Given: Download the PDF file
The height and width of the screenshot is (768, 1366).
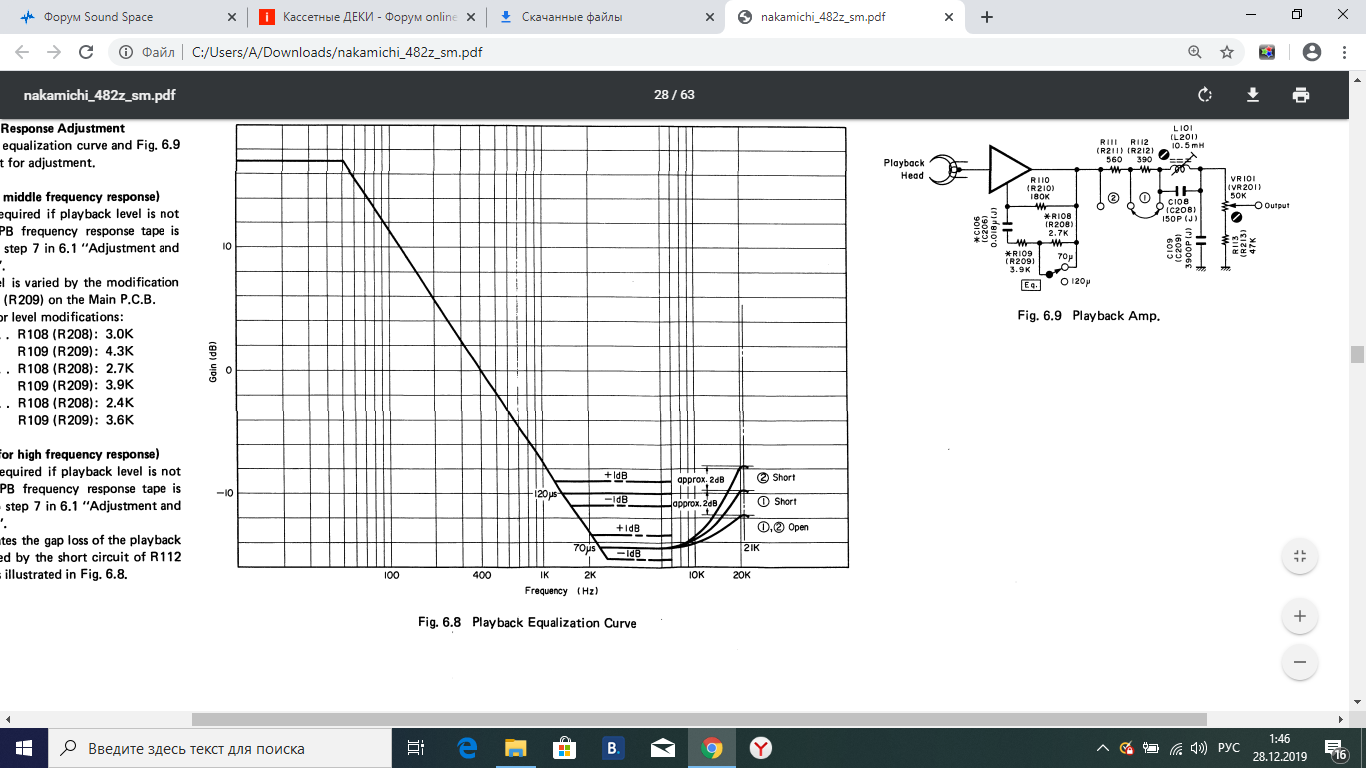Looking at the screenshot, I should (1252, 95).
